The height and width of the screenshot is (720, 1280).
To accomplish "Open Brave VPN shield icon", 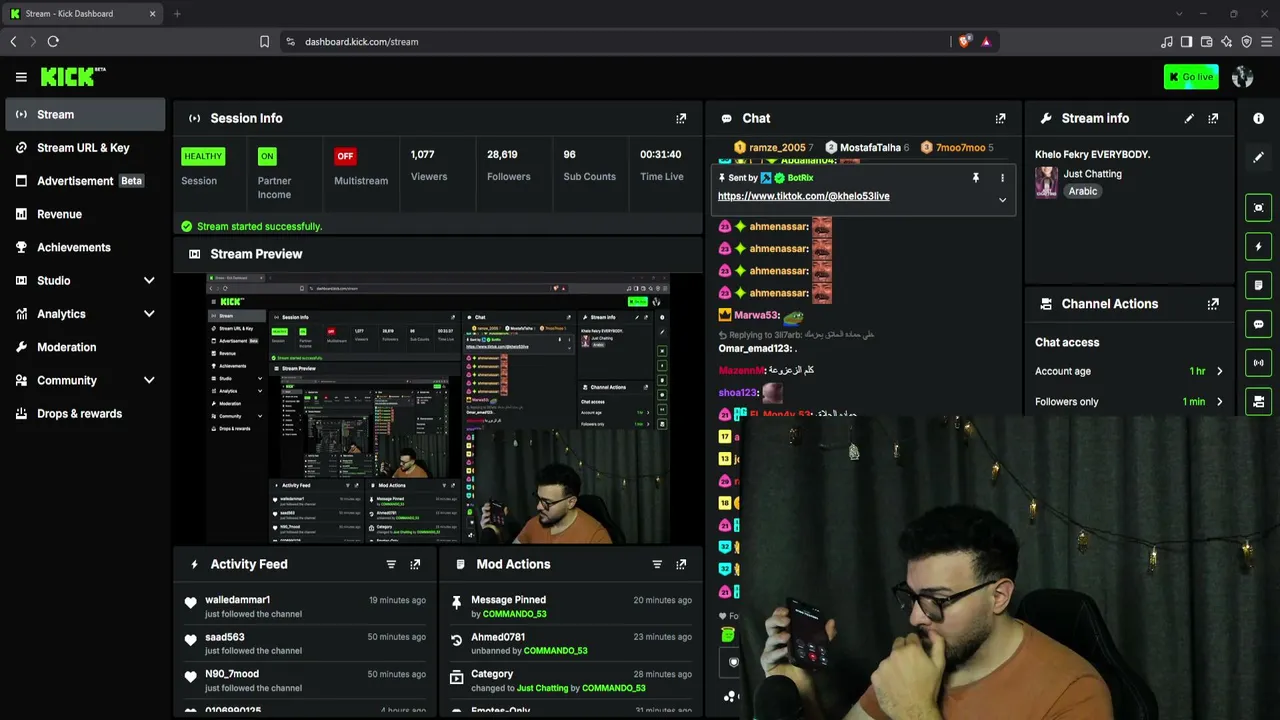I will [x=1246, y=42].
